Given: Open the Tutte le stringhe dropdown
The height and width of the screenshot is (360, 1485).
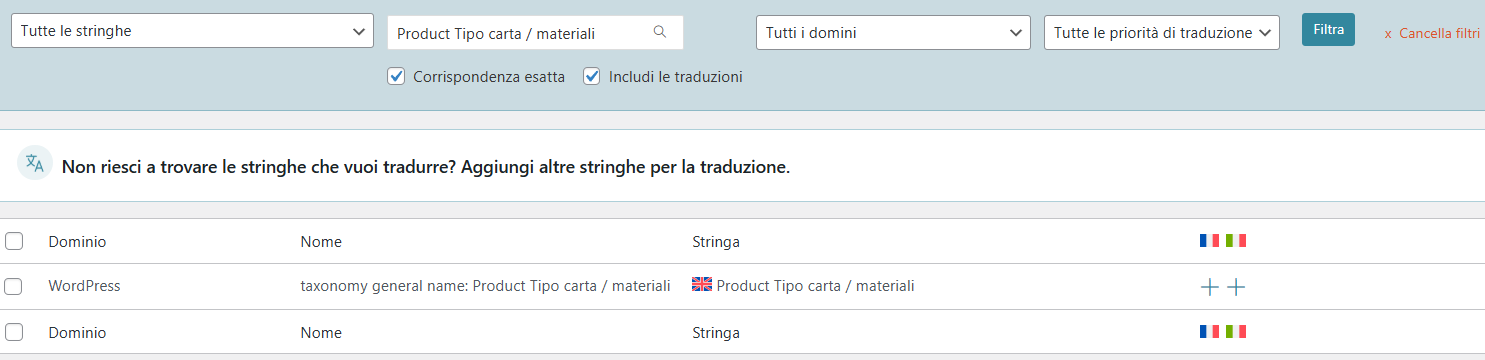Looking at the screenshot, I should (x=192, y=31).
